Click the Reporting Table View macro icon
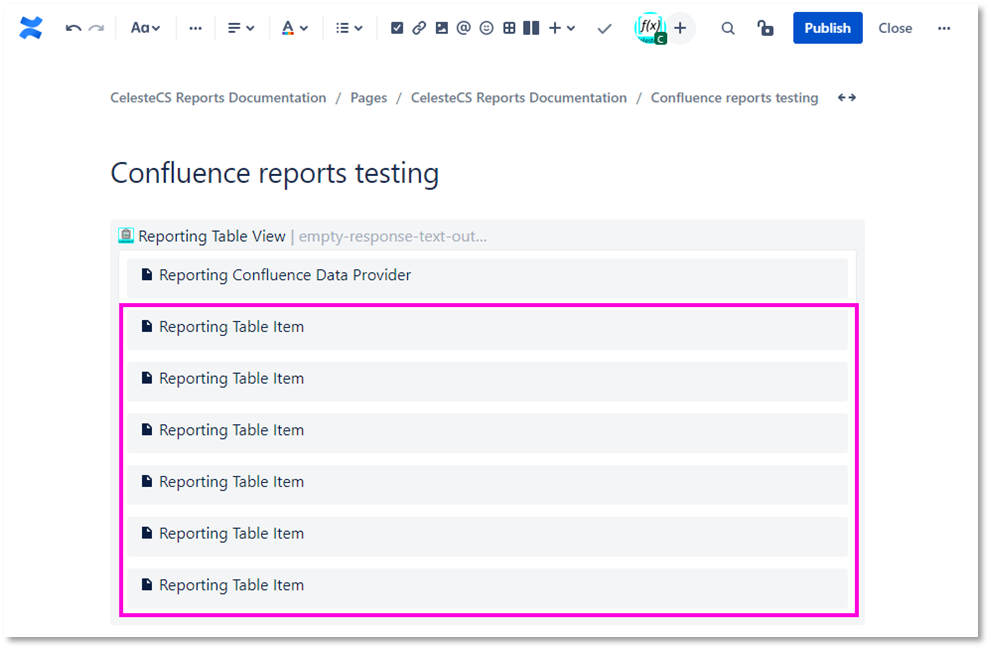The height and width of the screenshot is (650, 991). pos(126,236)
